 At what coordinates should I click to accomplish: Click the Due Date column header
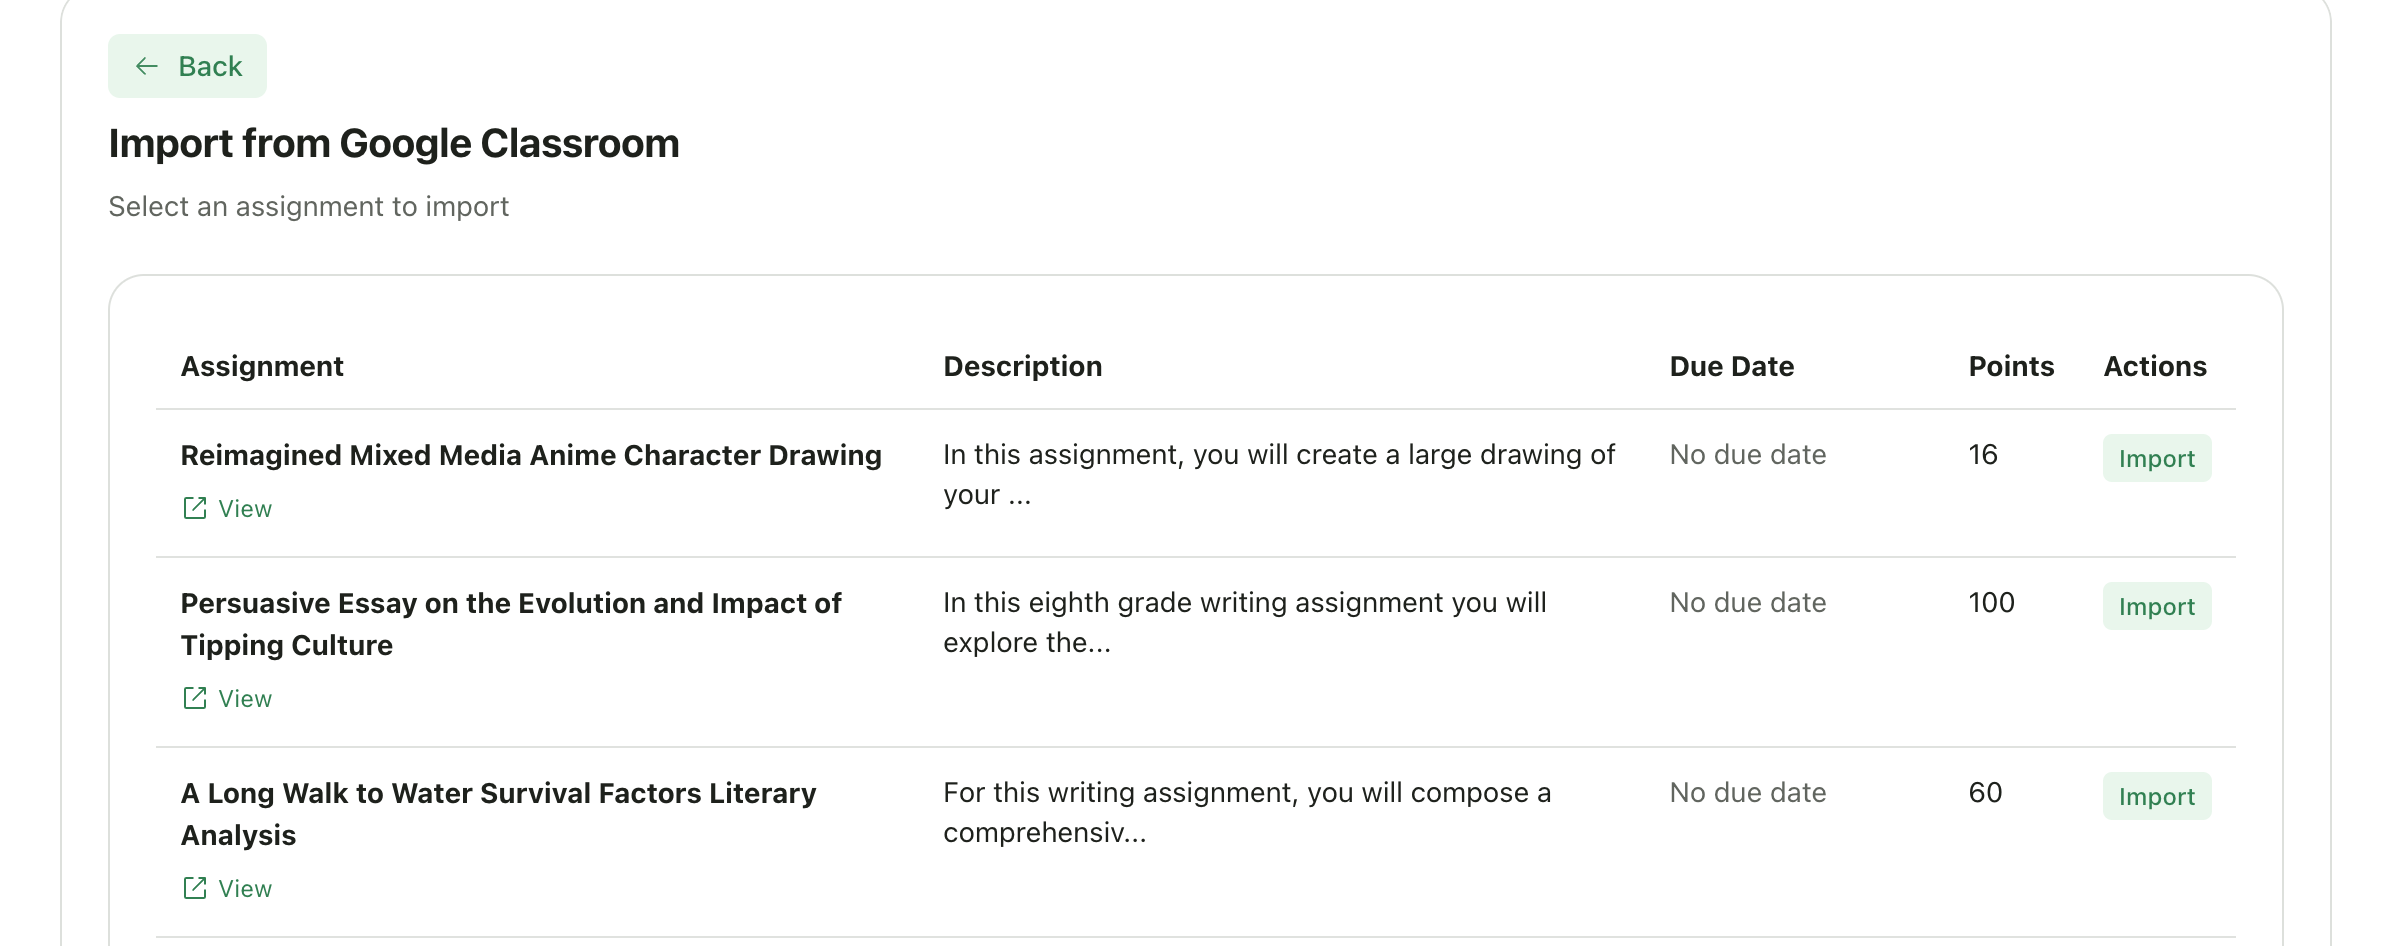pyautogui.click(x=1731, y=366)
